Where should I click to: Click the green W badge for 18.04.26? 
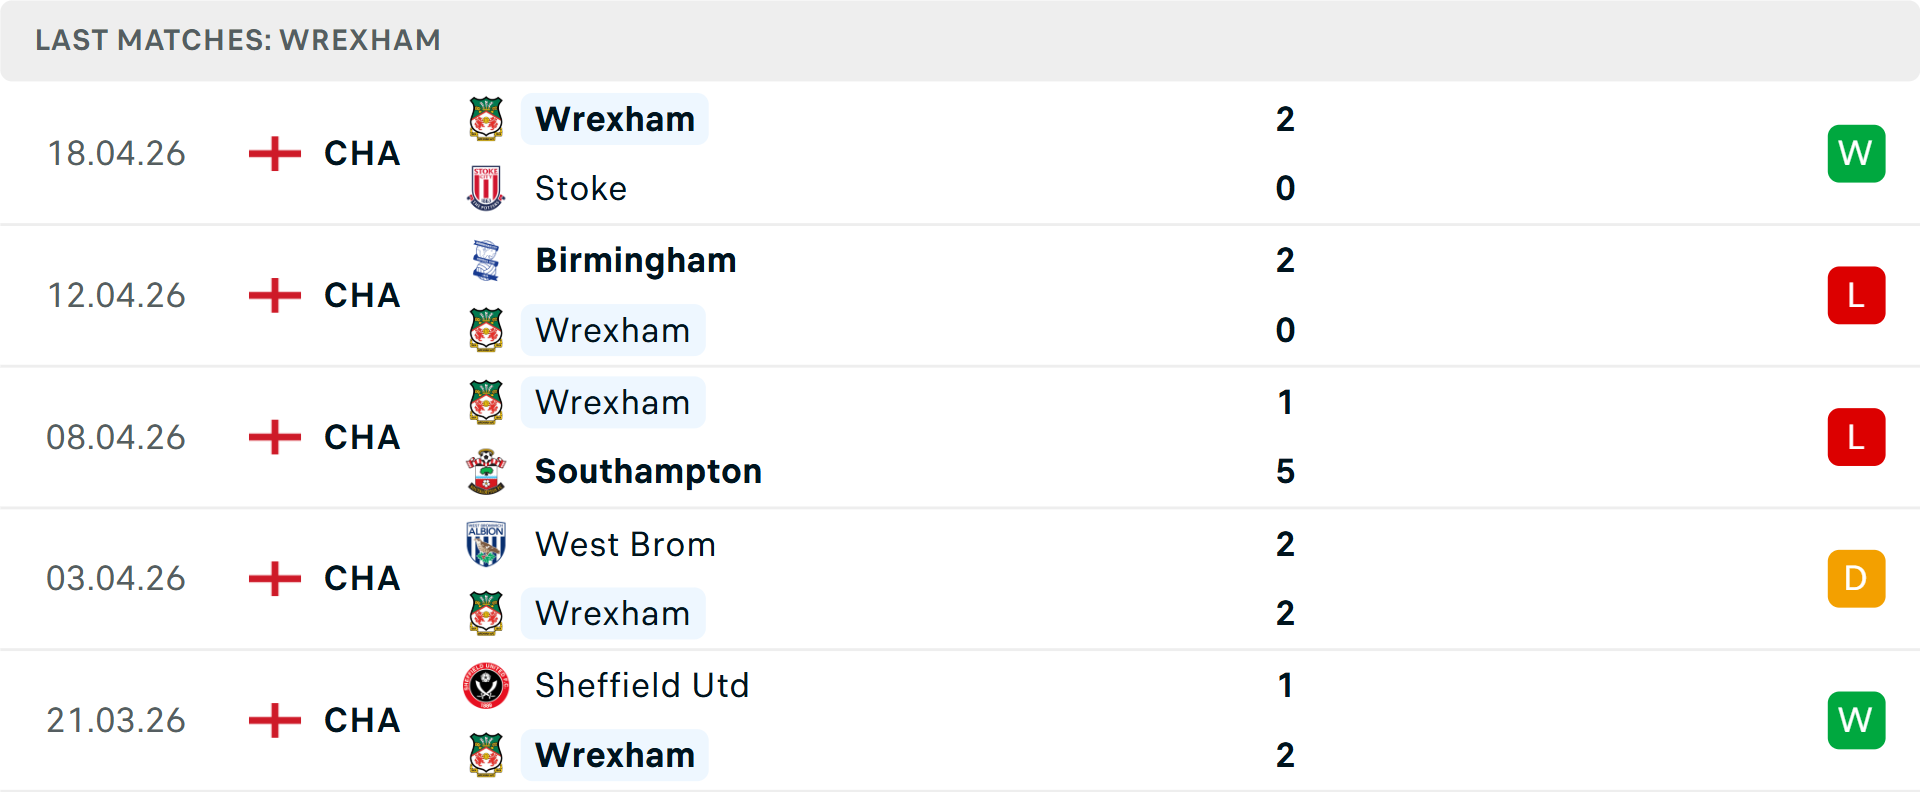[x=1856, y=153]
